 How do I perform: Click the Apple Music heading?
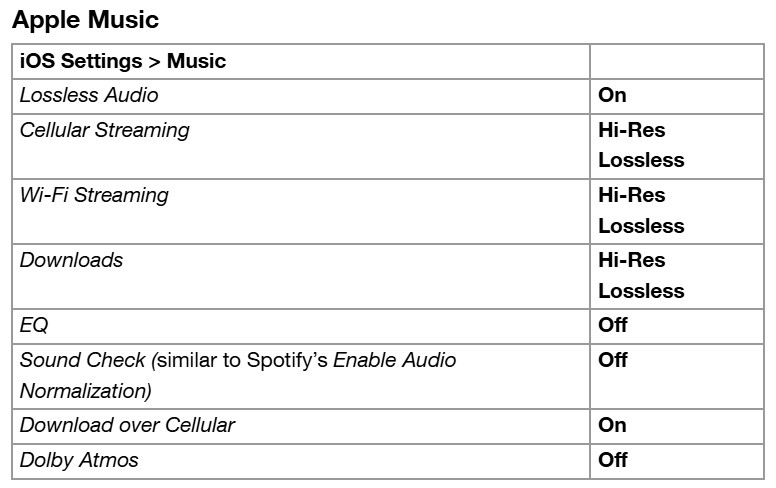[x=85, y=19]
